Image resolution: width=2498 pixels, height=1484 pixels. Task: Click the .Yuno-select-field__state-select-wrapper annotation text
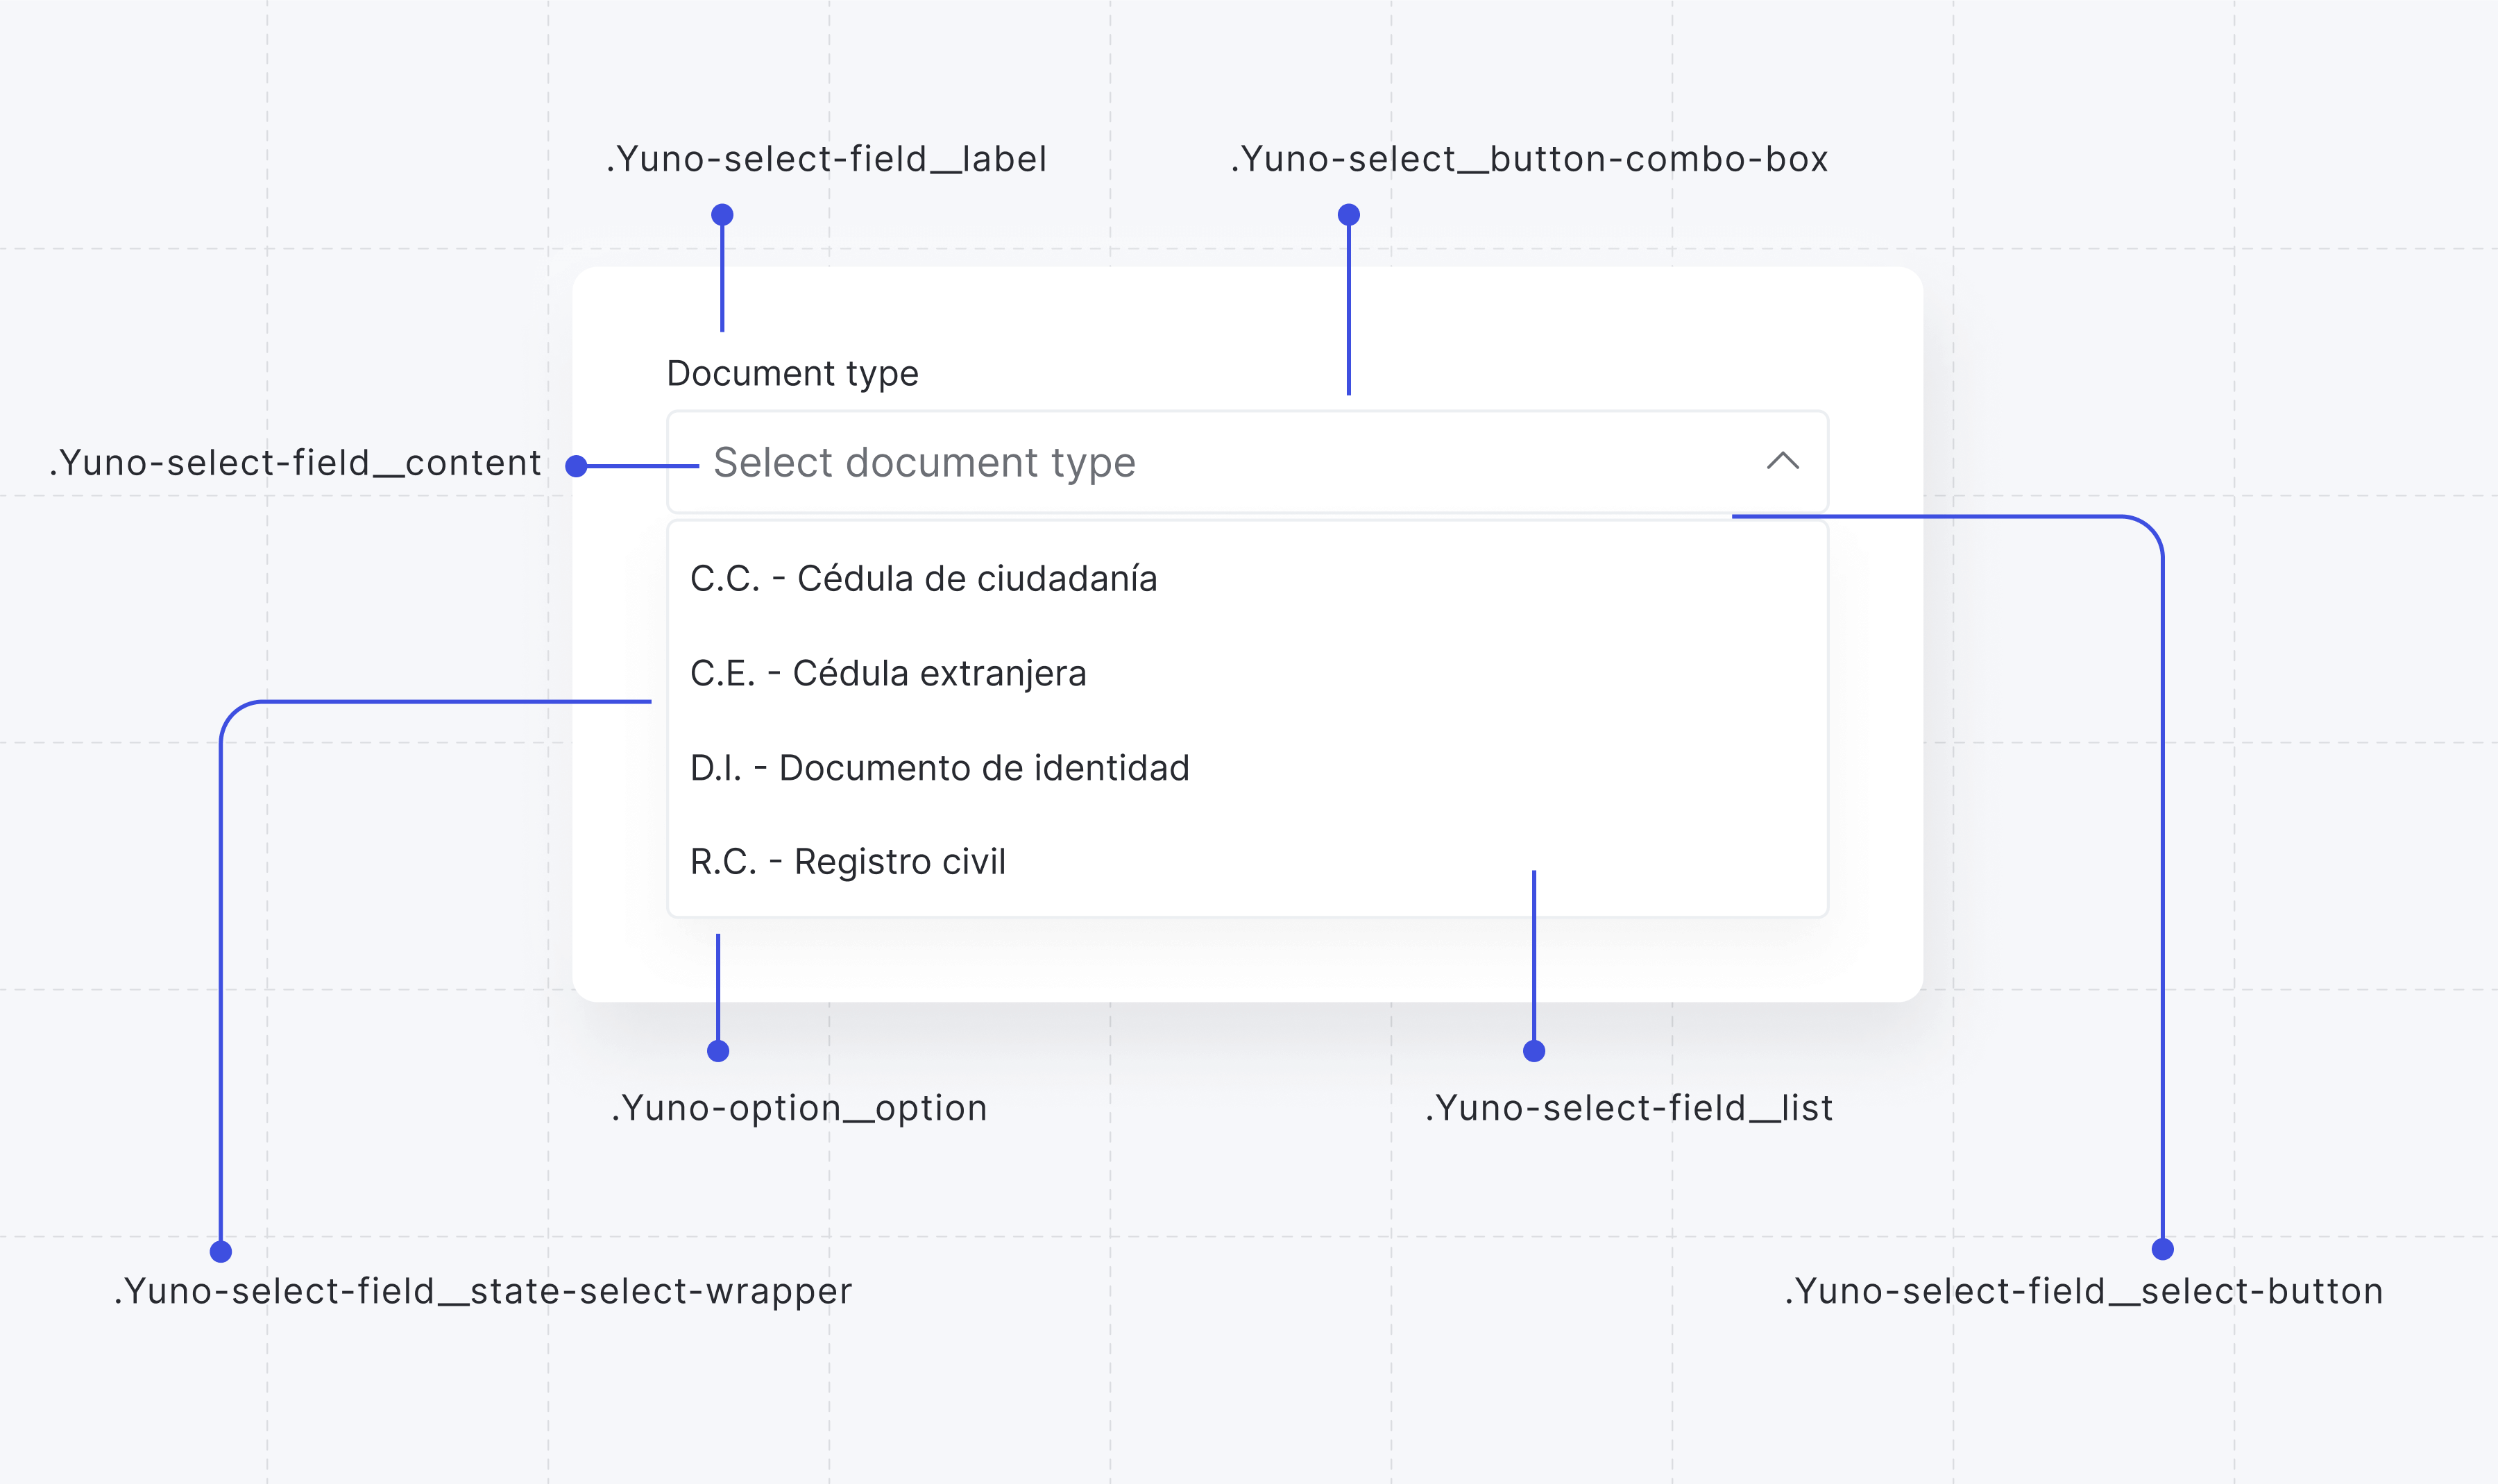click(x=483, y=1291)
